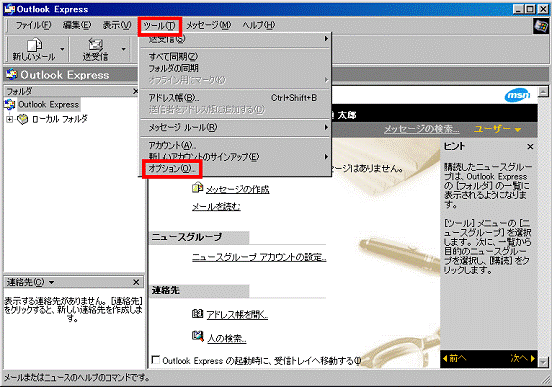Open the 表示(V) menu
The height and width of the screenshot is (387, 552).
coord(117,25)
